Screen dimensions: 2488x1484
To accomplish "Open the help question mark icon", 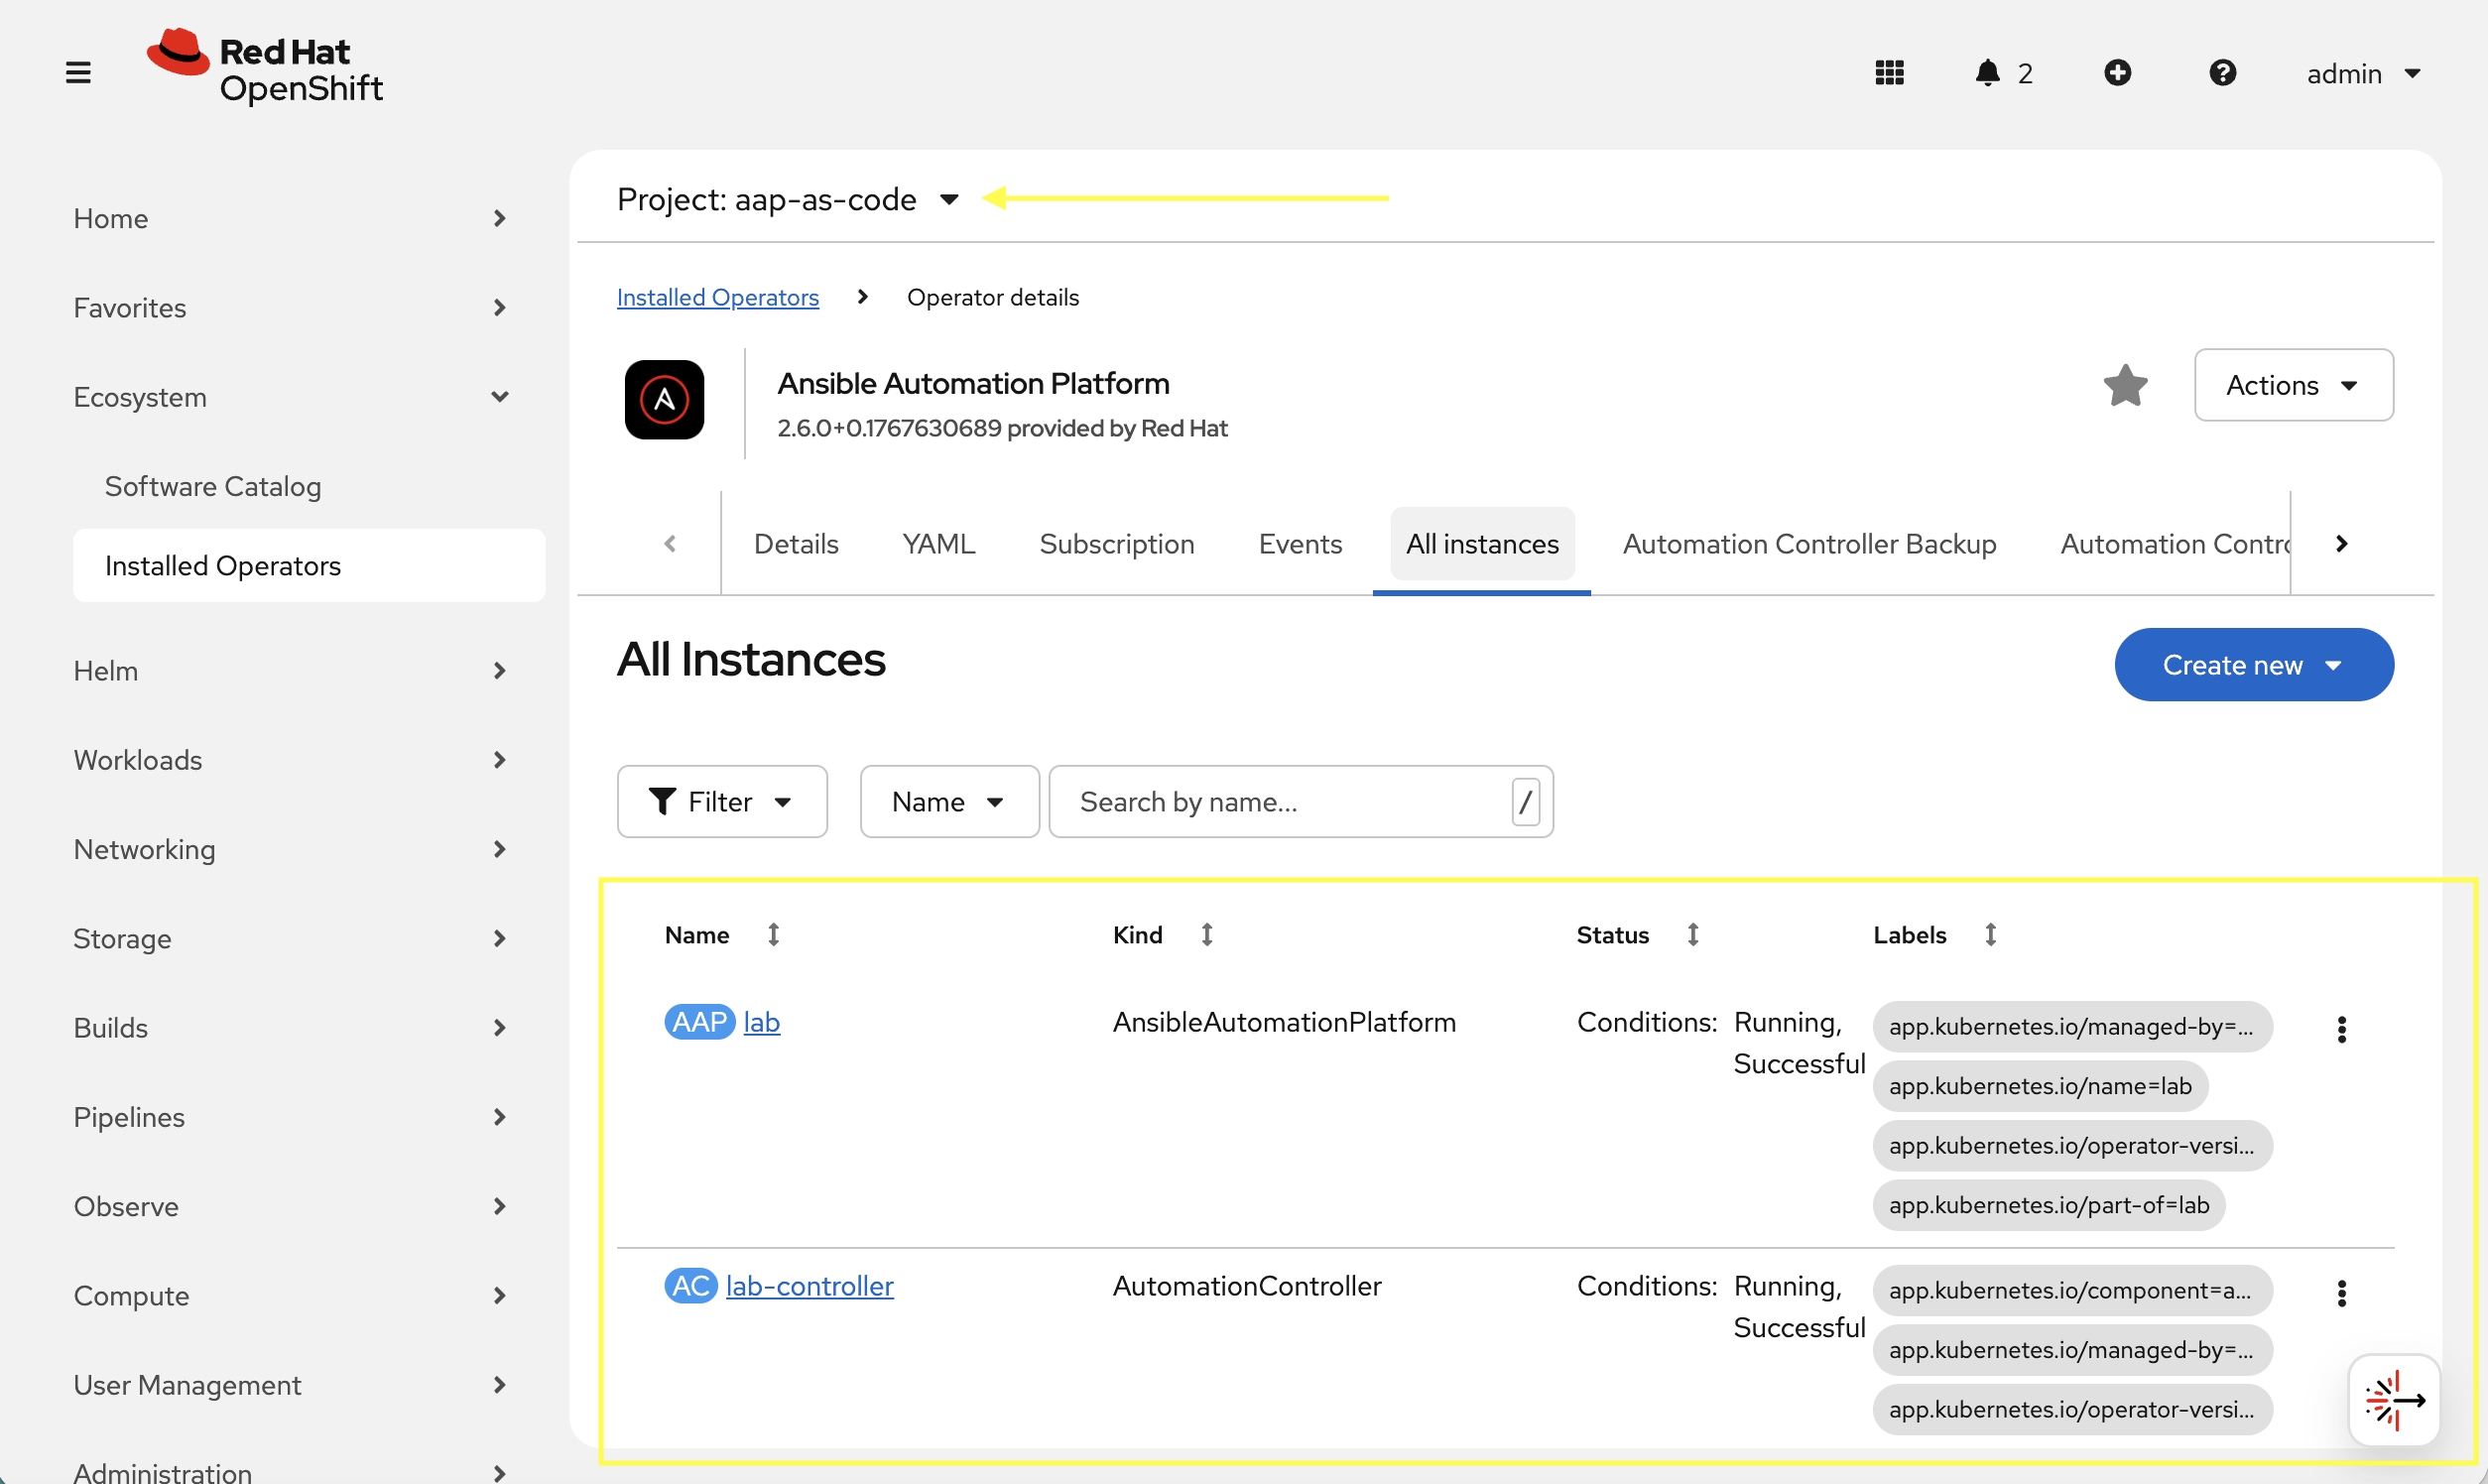I will (2222, 72).
